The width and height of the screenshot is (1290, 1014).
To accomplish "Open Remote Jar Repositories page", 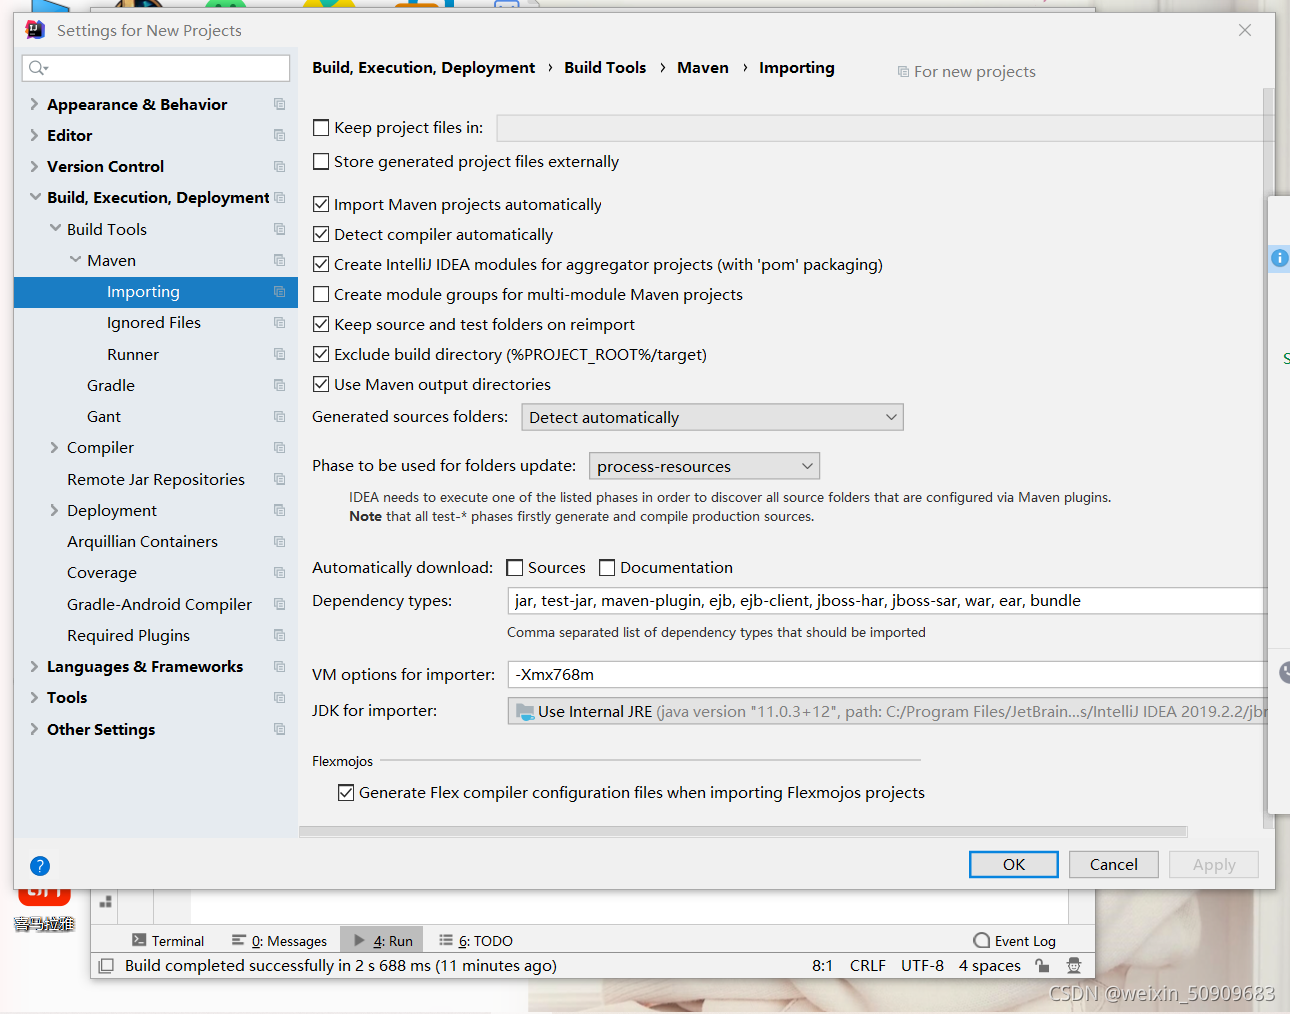I will click(155, 479).
